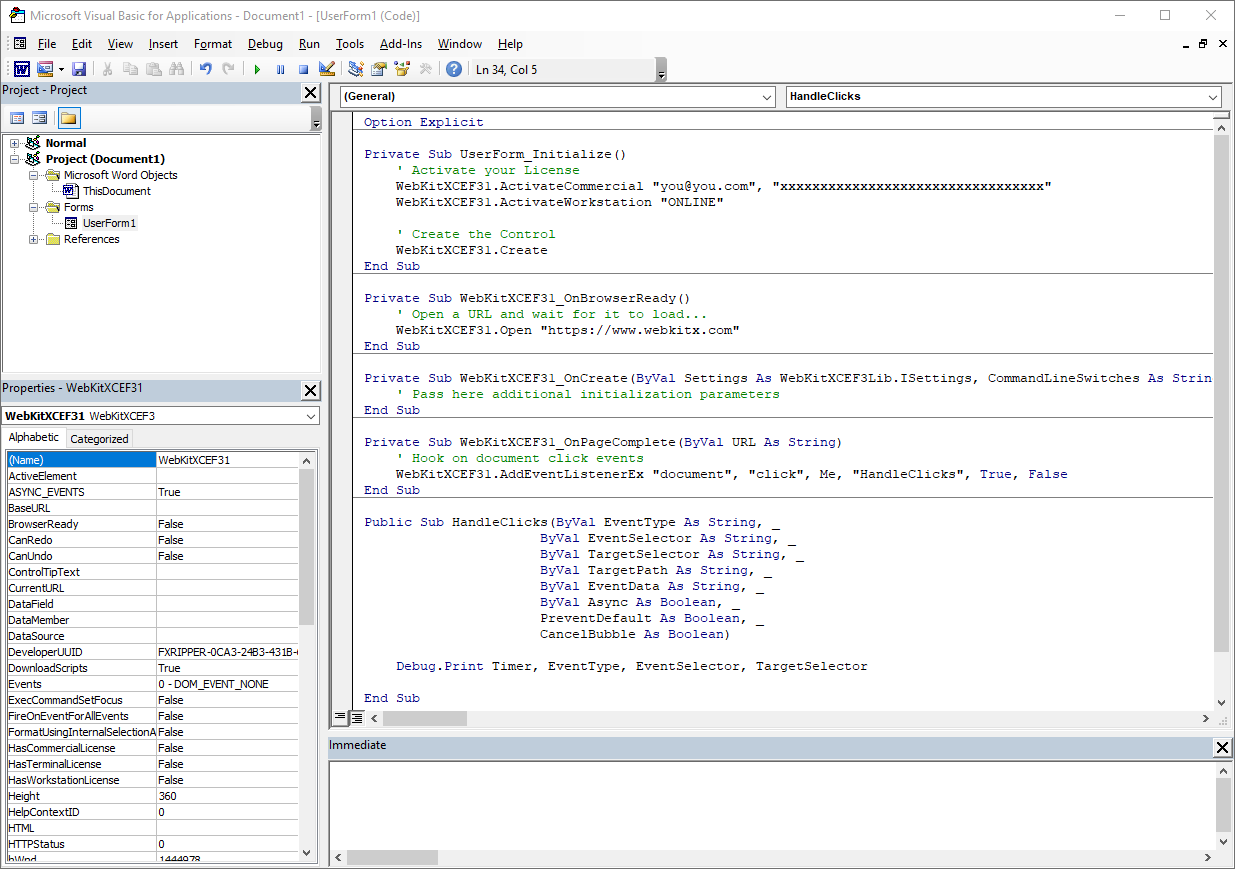Close the Immediate window

pos(1222,747)
